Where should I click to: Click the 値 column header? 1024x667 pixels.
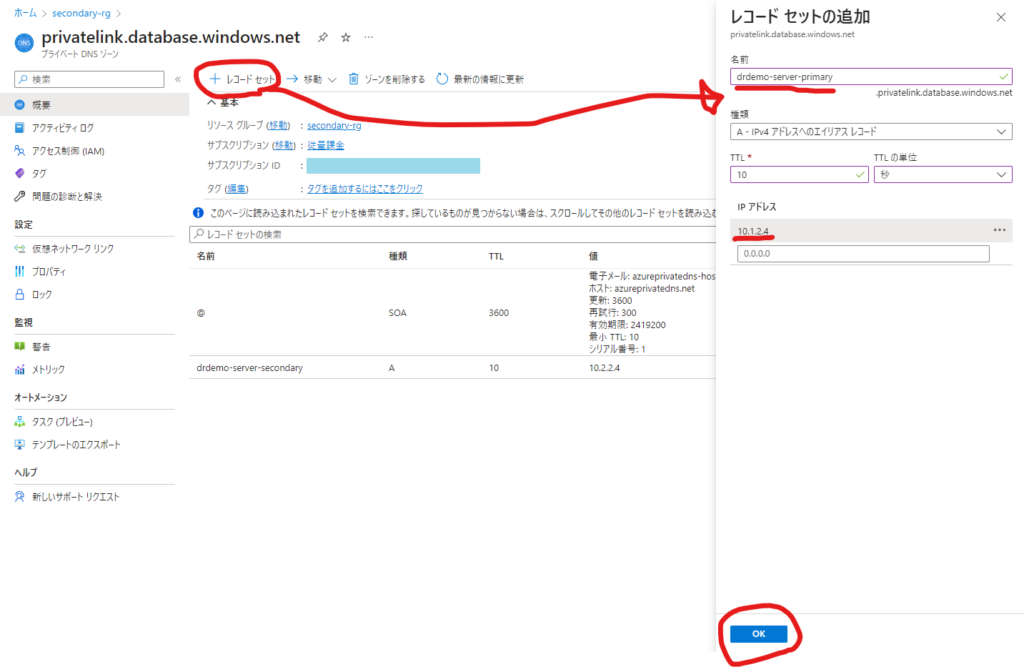593,256
